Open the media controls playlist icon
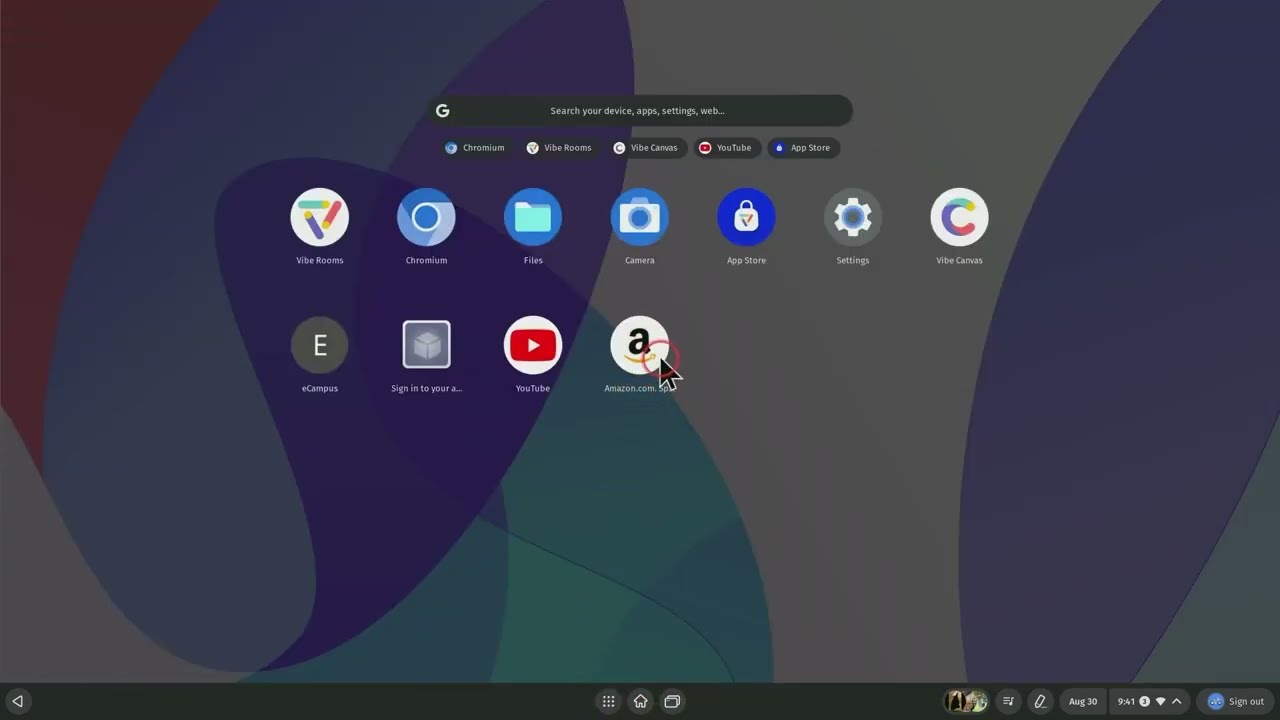The image size is (1280, 720). click(1009, 701)
